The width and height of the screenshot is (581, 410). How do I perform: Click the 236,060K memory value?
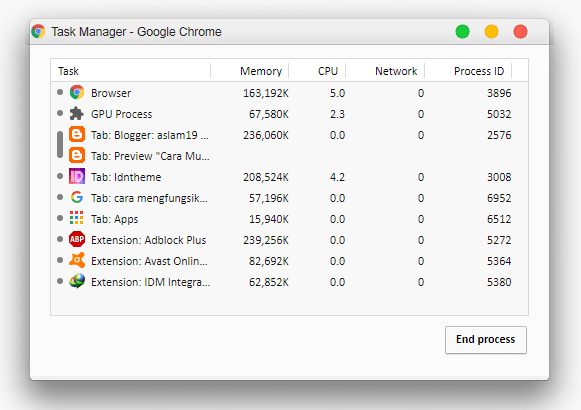(x=266, y=135)
